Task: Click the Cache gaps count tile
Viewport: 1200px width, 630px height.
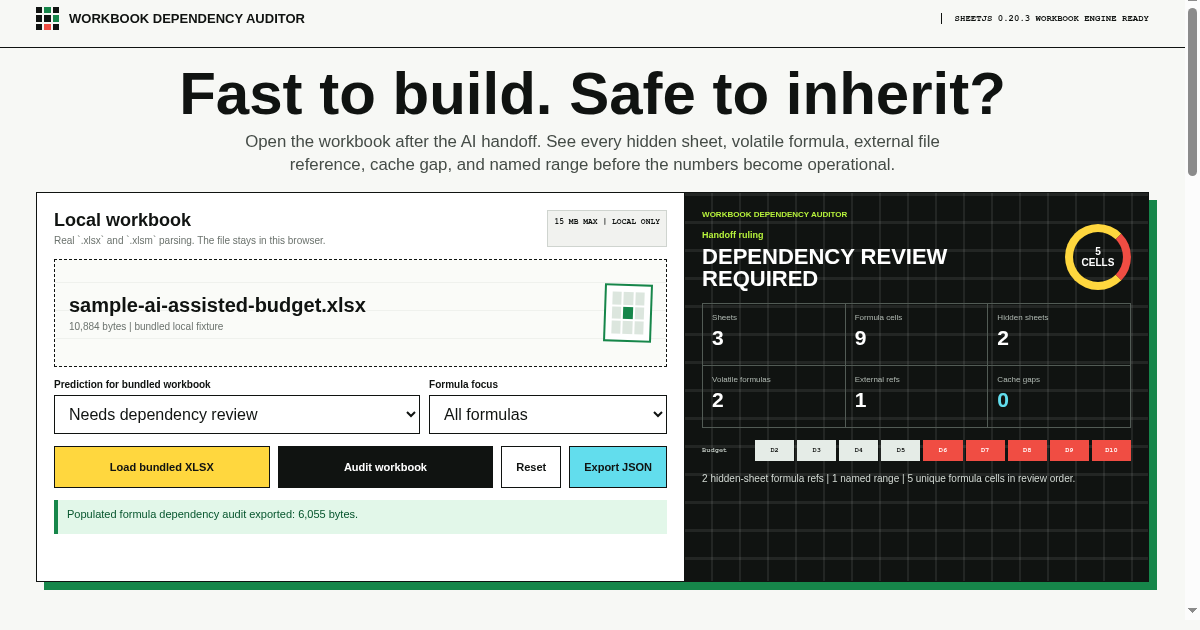Action: tap(1059, 396)
